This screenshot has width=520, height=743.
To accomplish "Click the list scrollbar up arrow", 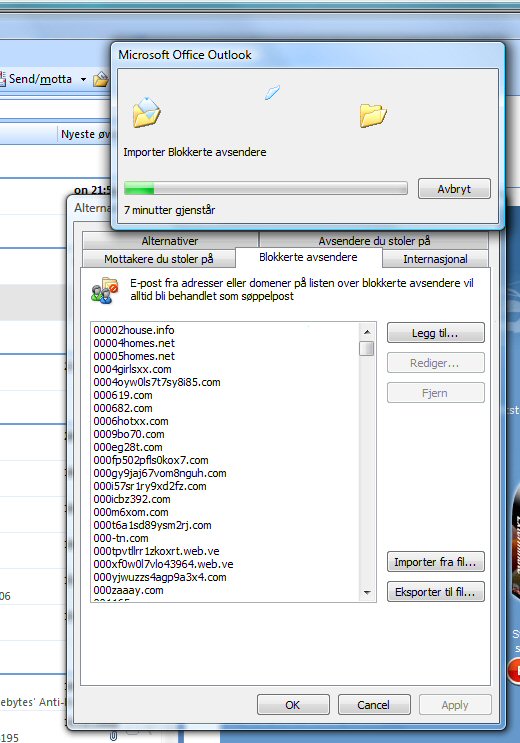I will [x=367, y=331].
